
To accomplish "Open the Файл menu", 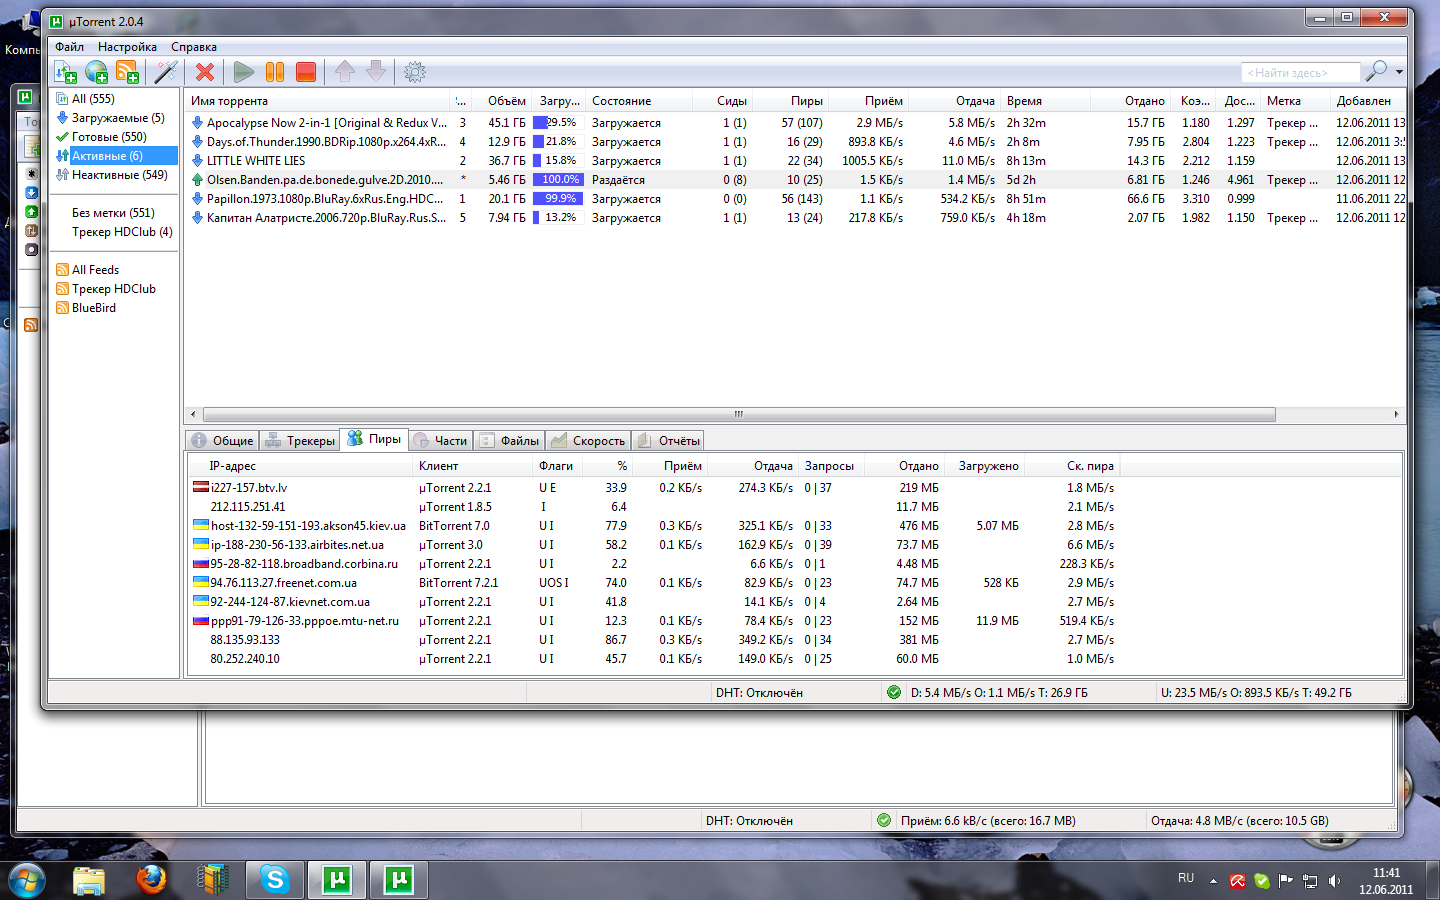I will coord(70,47).
